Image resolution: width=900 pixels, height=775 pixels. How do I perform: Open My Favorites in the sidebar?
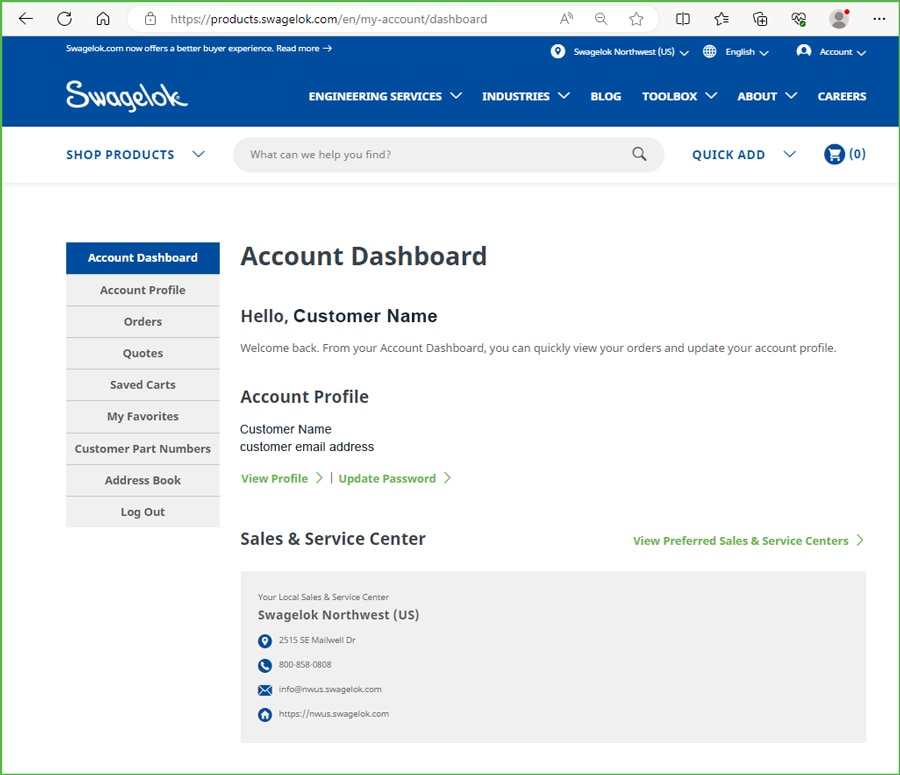pyautogui.click(x=143, y=416)
